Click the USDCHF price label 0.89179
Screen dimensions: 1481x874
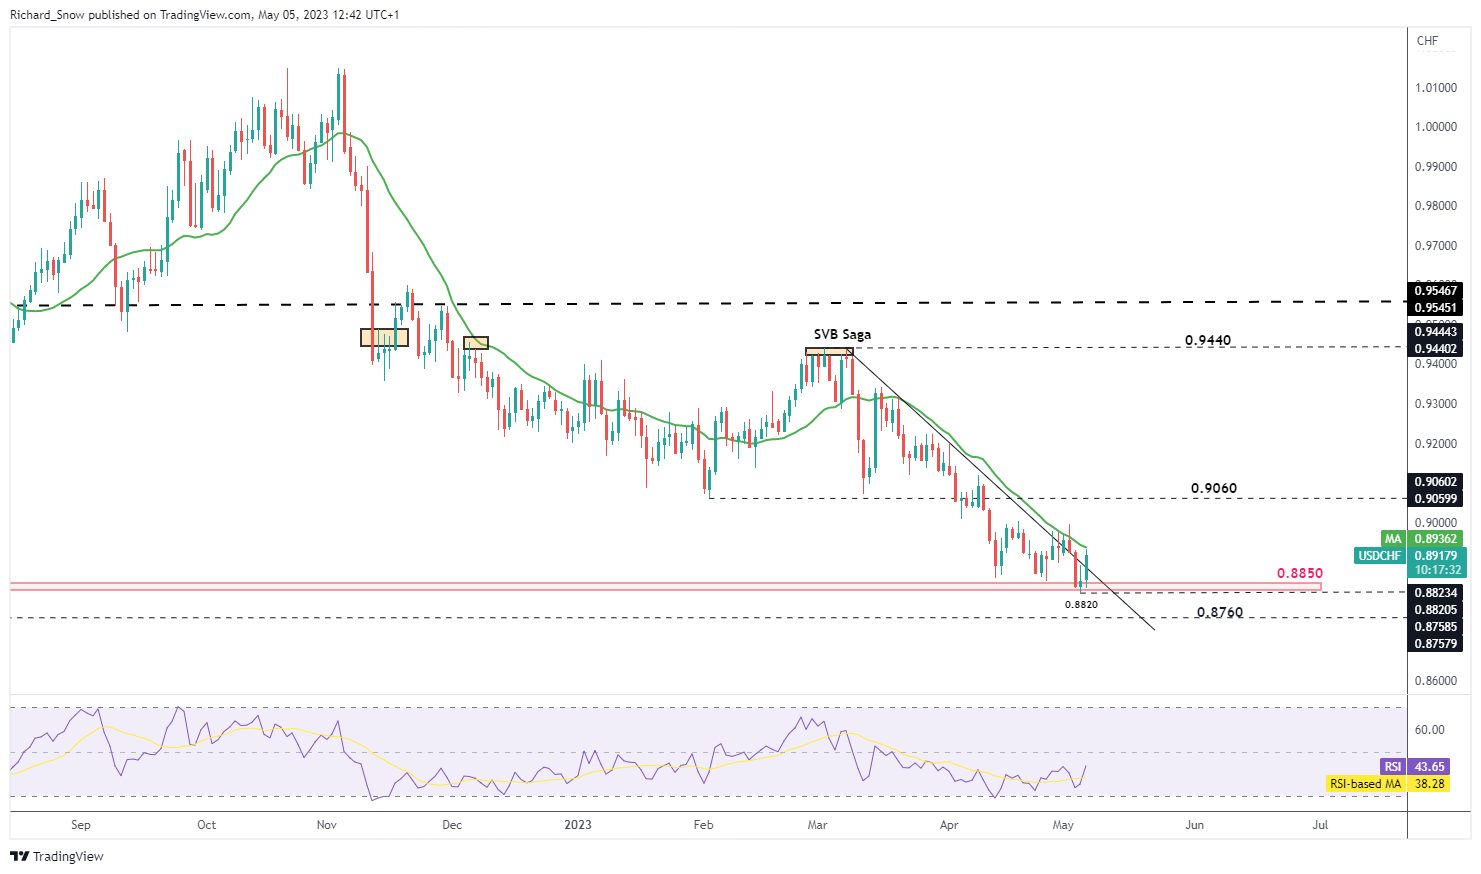click(x=1437, y=556)
